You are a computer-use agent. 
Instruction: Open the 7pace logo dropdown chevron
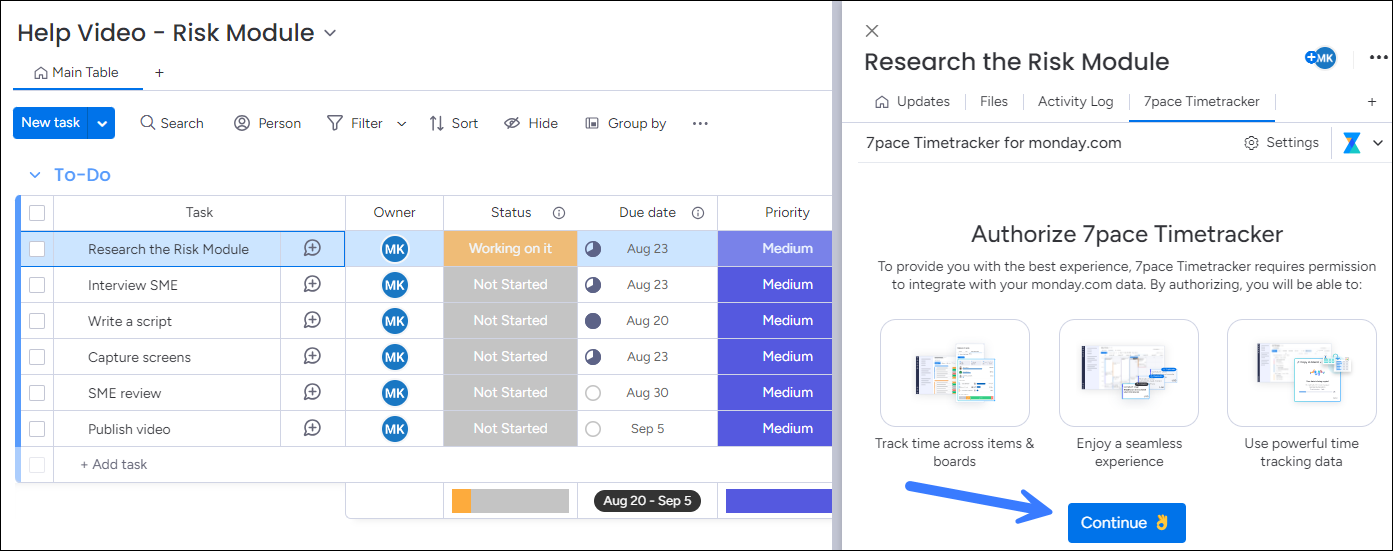click(1378, 143)
